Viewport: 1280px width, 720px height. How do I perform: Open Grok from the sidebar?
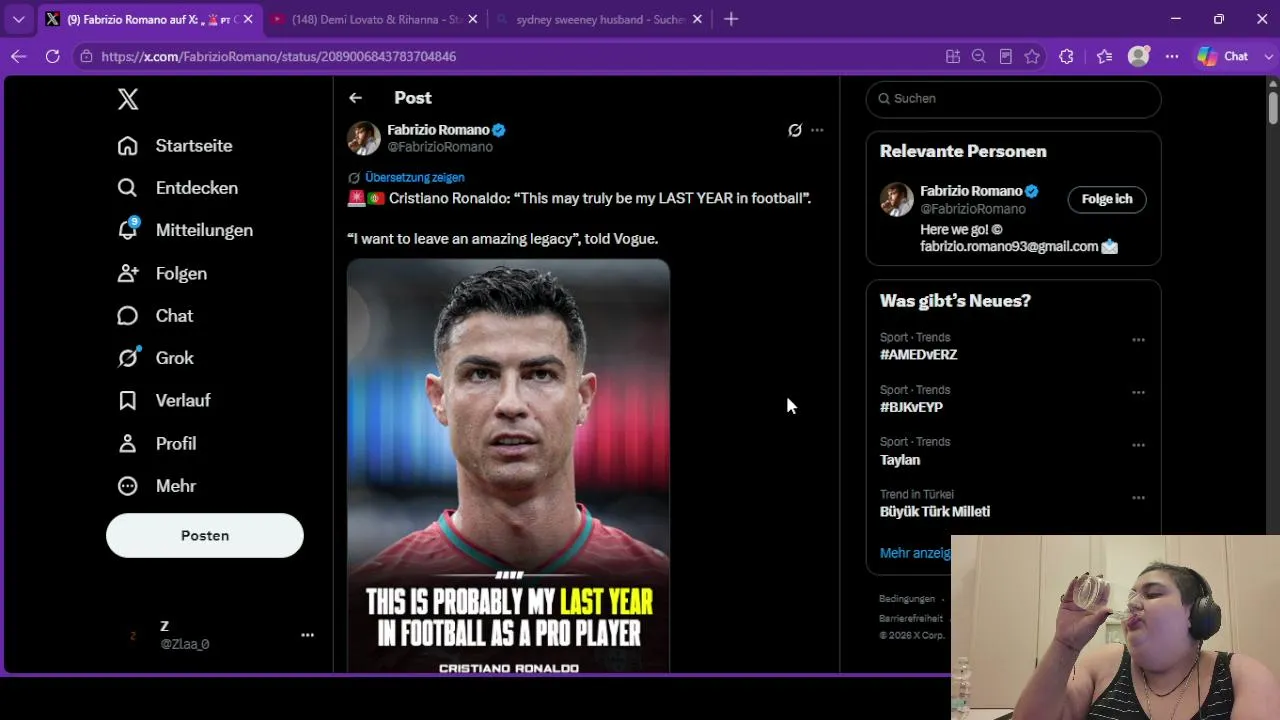click(x=155, y=358)
